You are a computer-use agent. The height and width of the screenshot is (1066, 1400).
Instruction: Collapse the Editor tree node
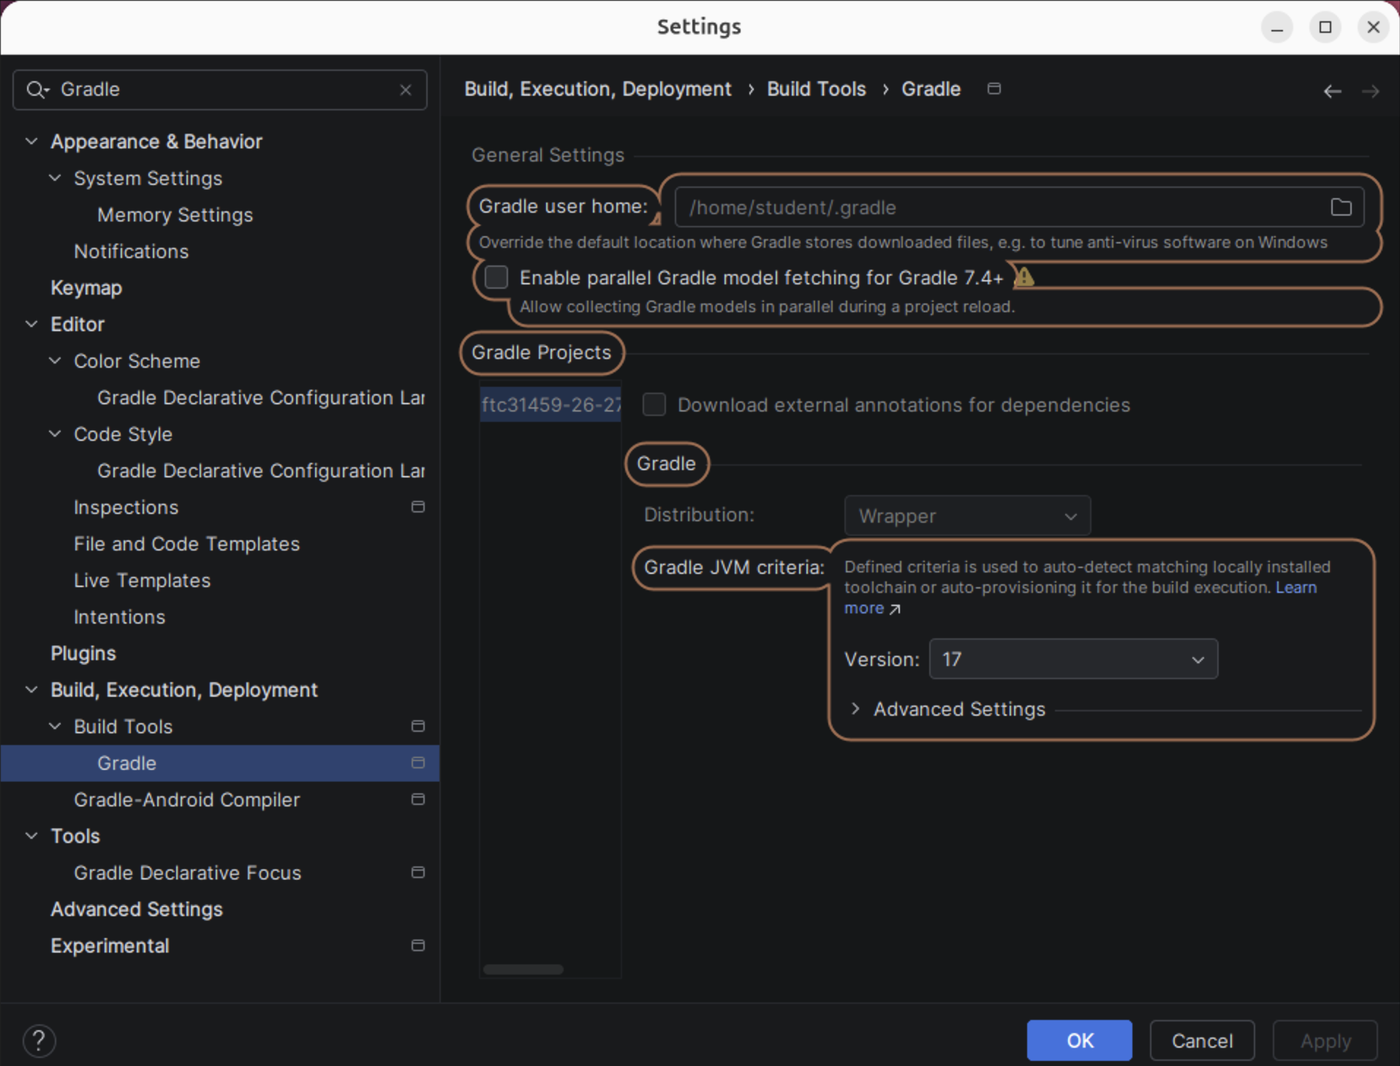(x=31, y=324)
